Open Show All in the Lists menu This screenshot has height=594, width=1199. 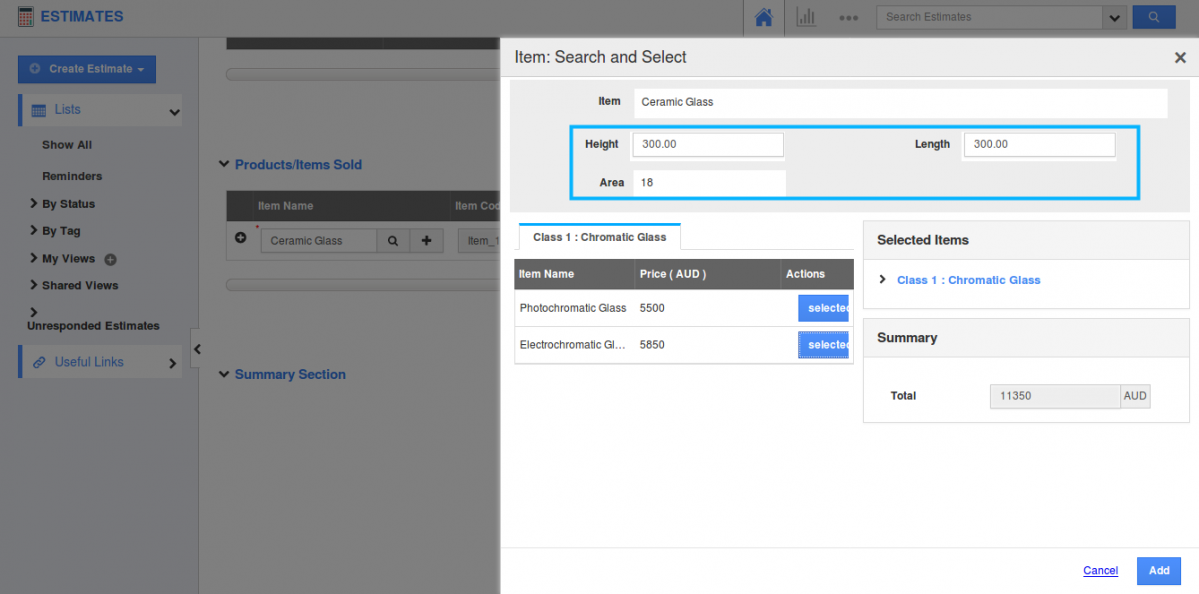click(67, 145)
